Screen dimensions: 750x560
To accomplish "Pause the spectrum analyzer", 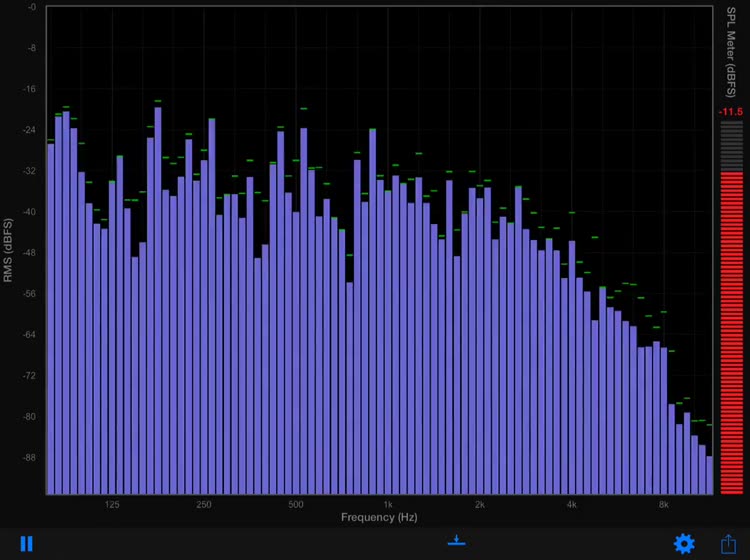I will [x=26, y=544].
